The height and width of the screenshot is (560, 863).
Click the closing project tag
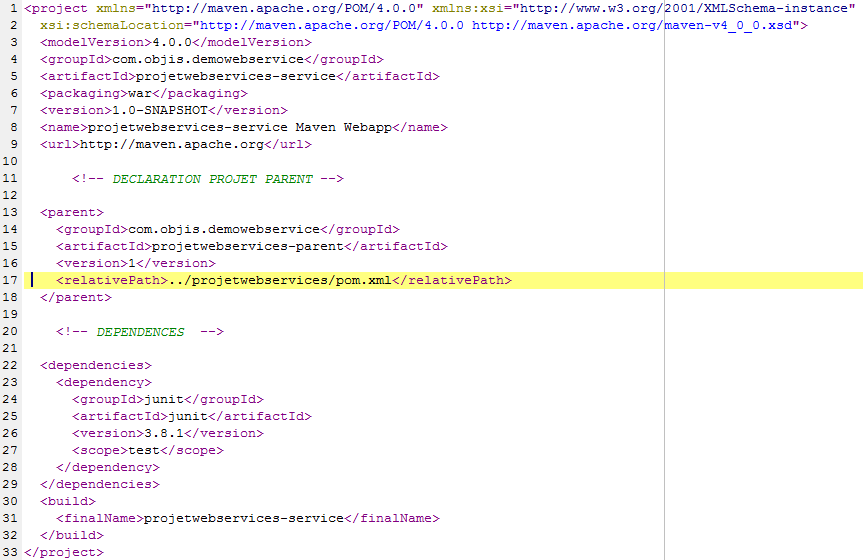64,552
